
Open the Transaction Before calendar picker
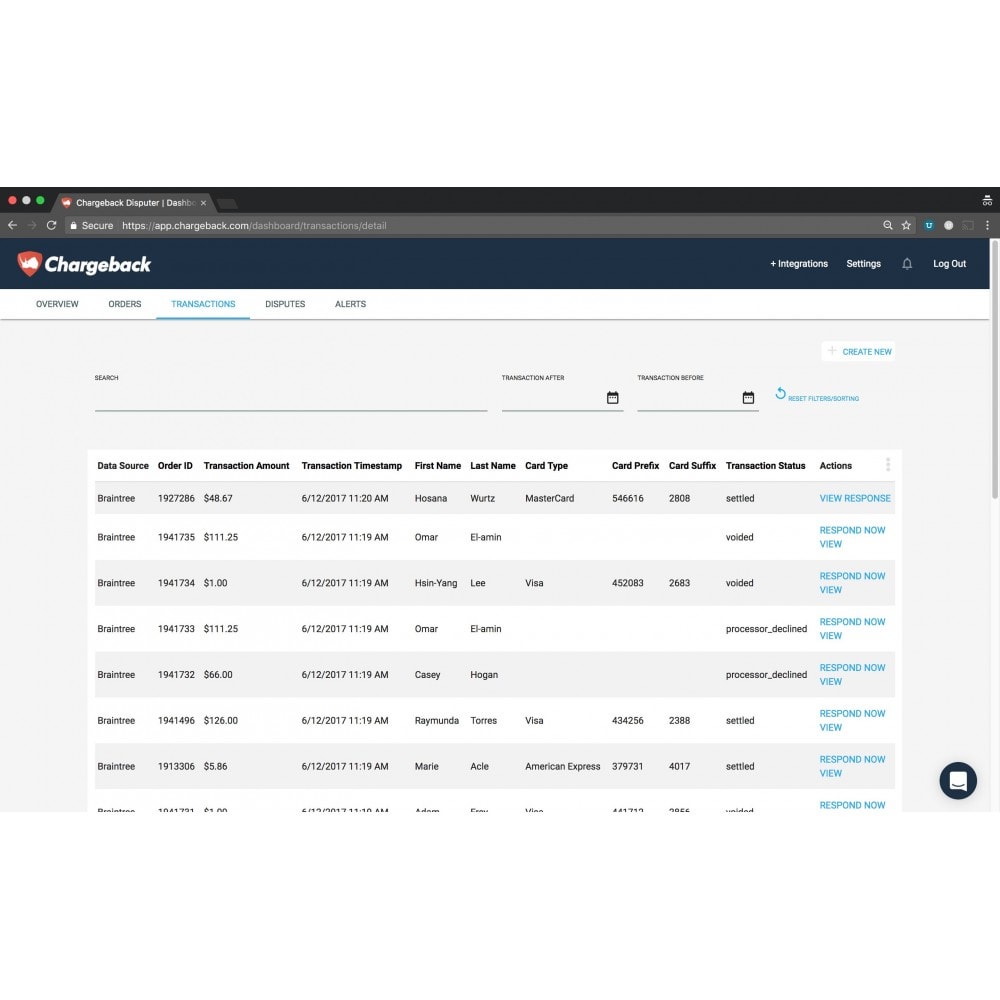(x=748, y=398)
